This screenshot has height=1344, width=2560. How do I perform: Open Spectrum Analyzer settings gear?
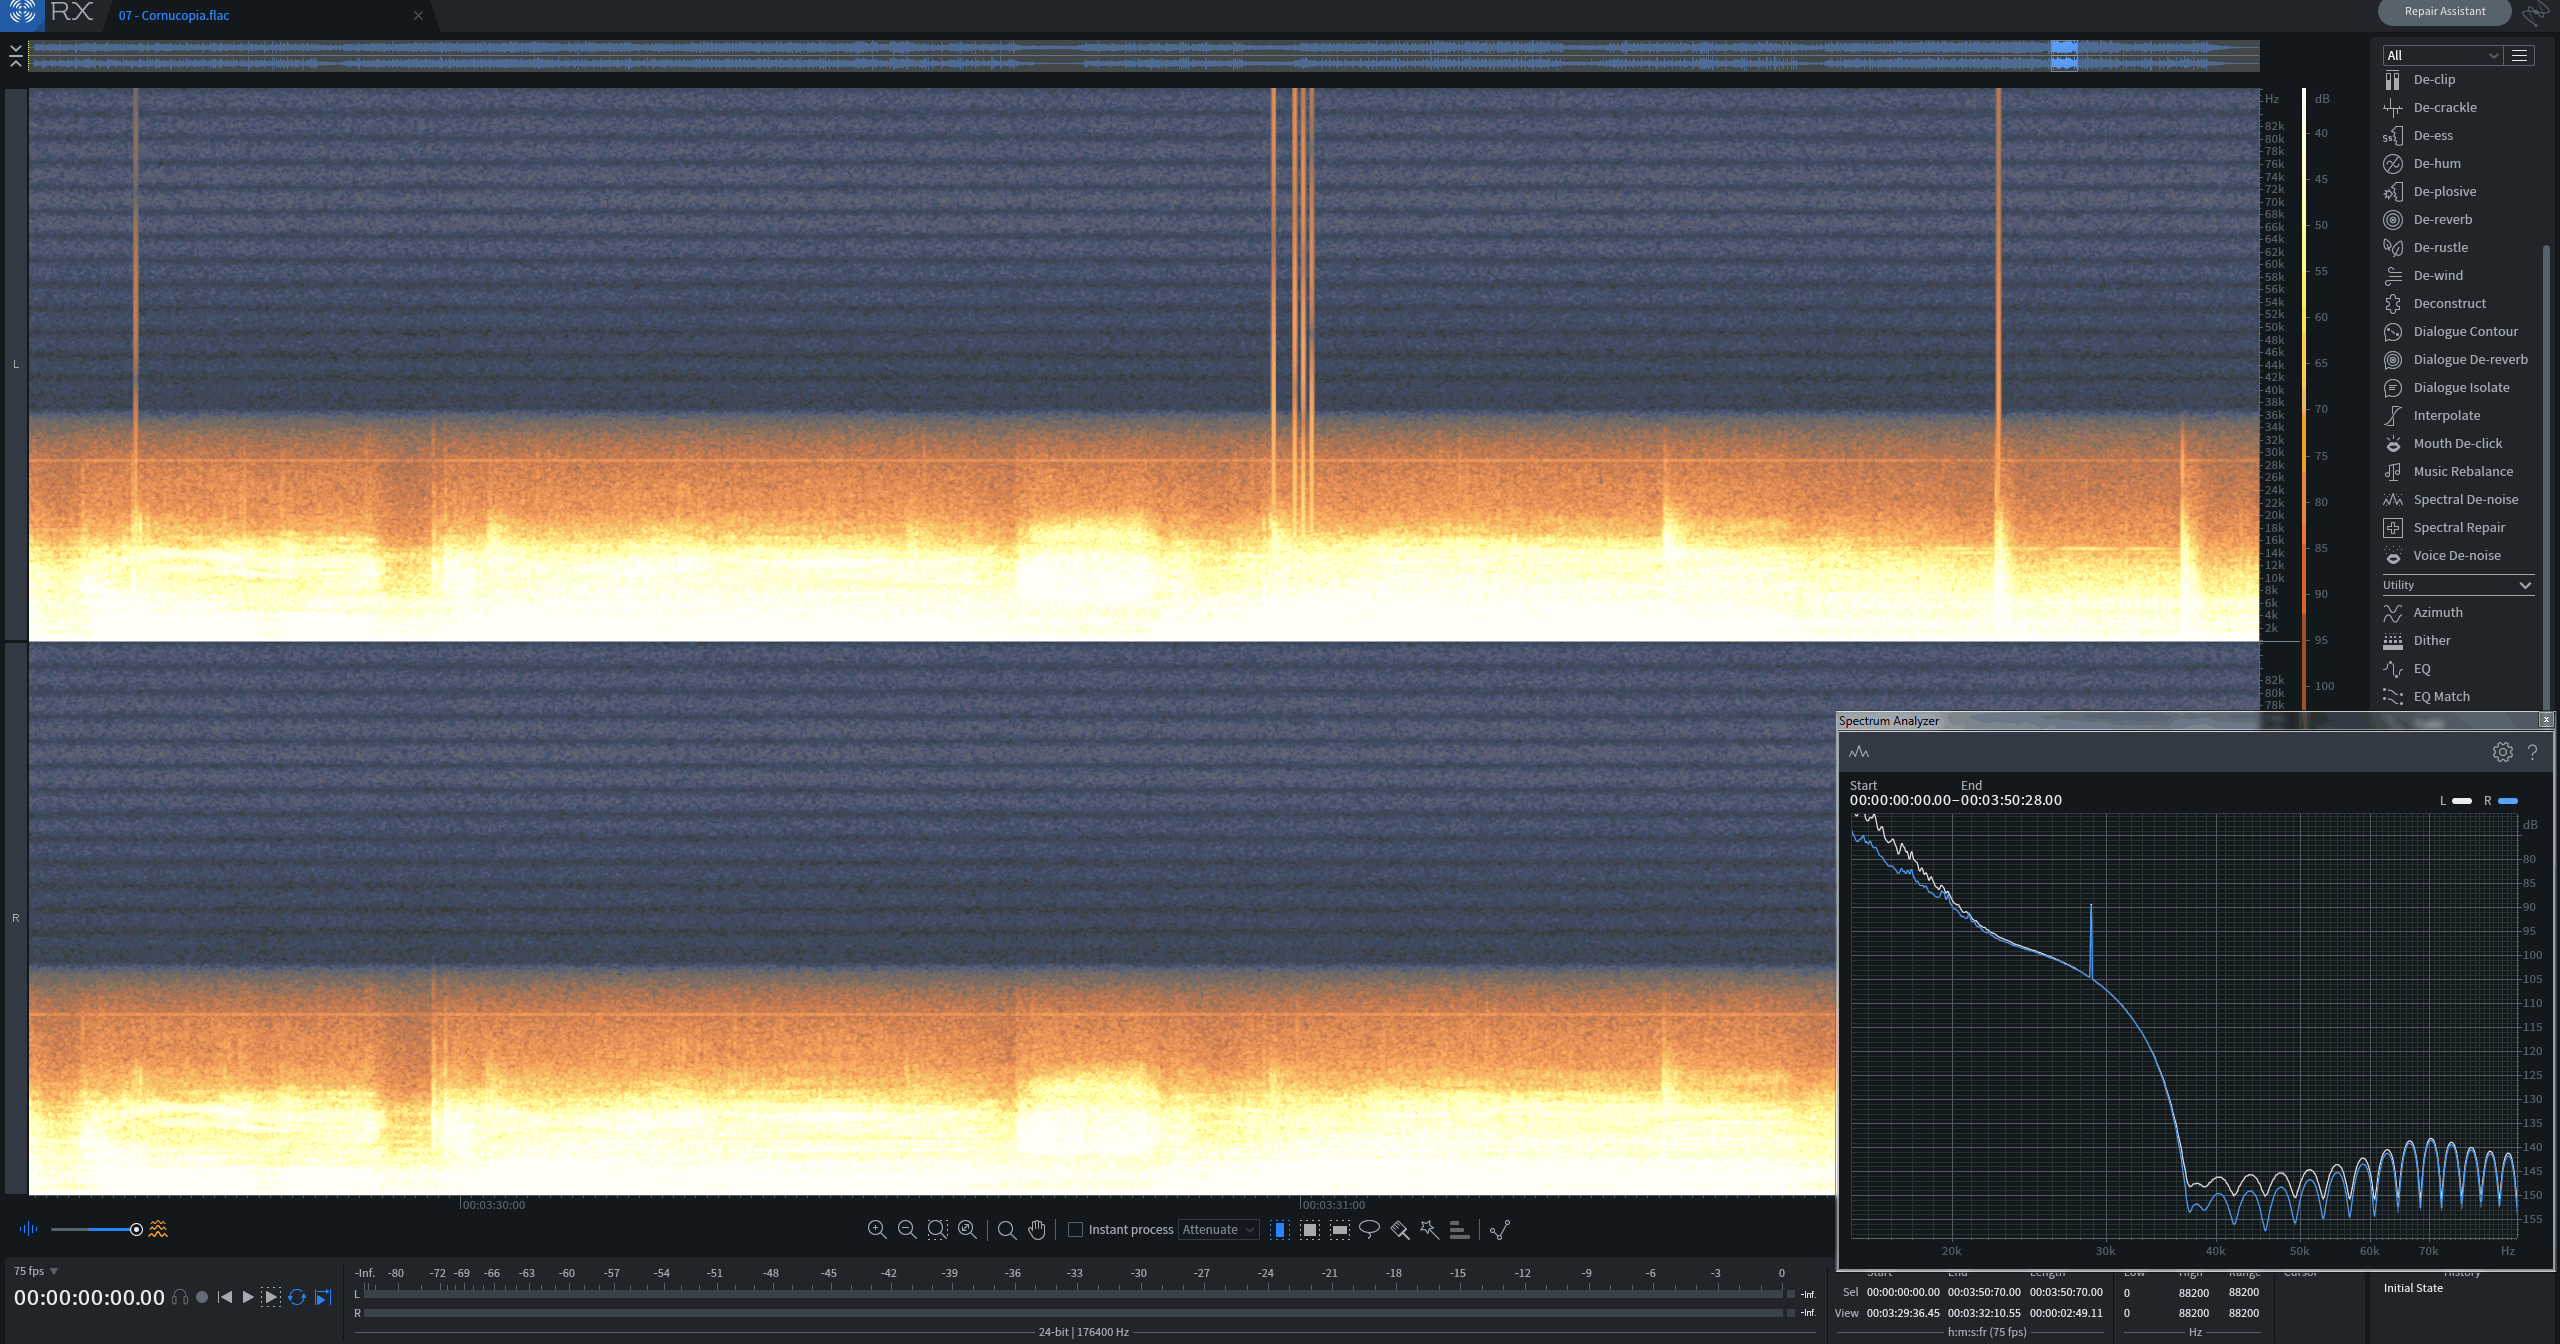coord(2502,752)
